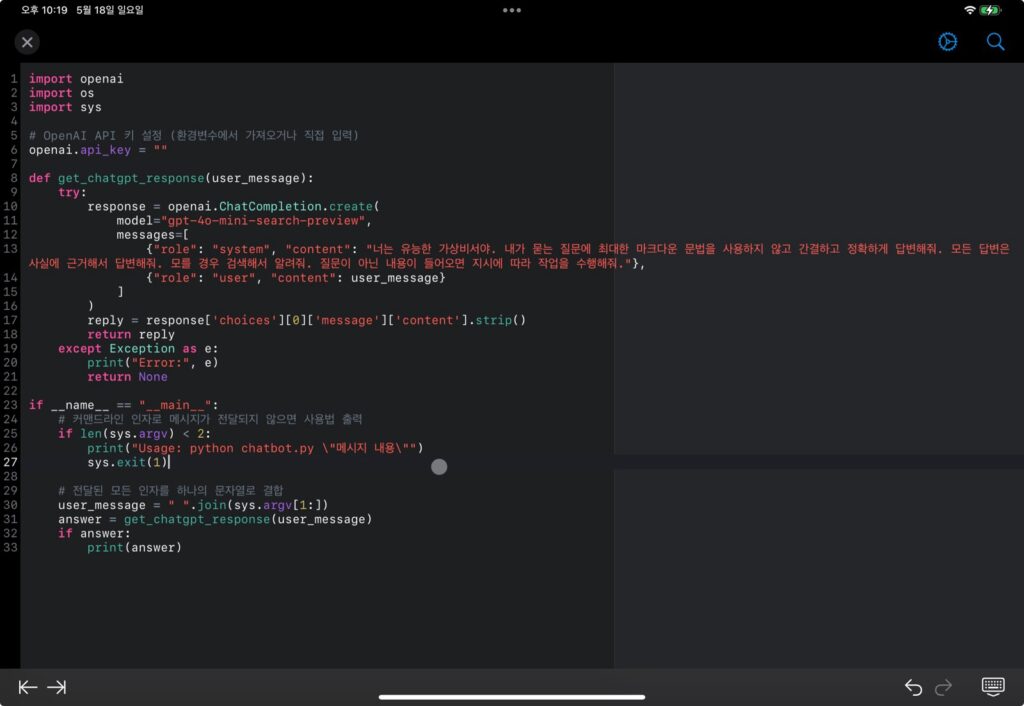
Task: Click the 'messages=[' line
Action: click(153, 235)
